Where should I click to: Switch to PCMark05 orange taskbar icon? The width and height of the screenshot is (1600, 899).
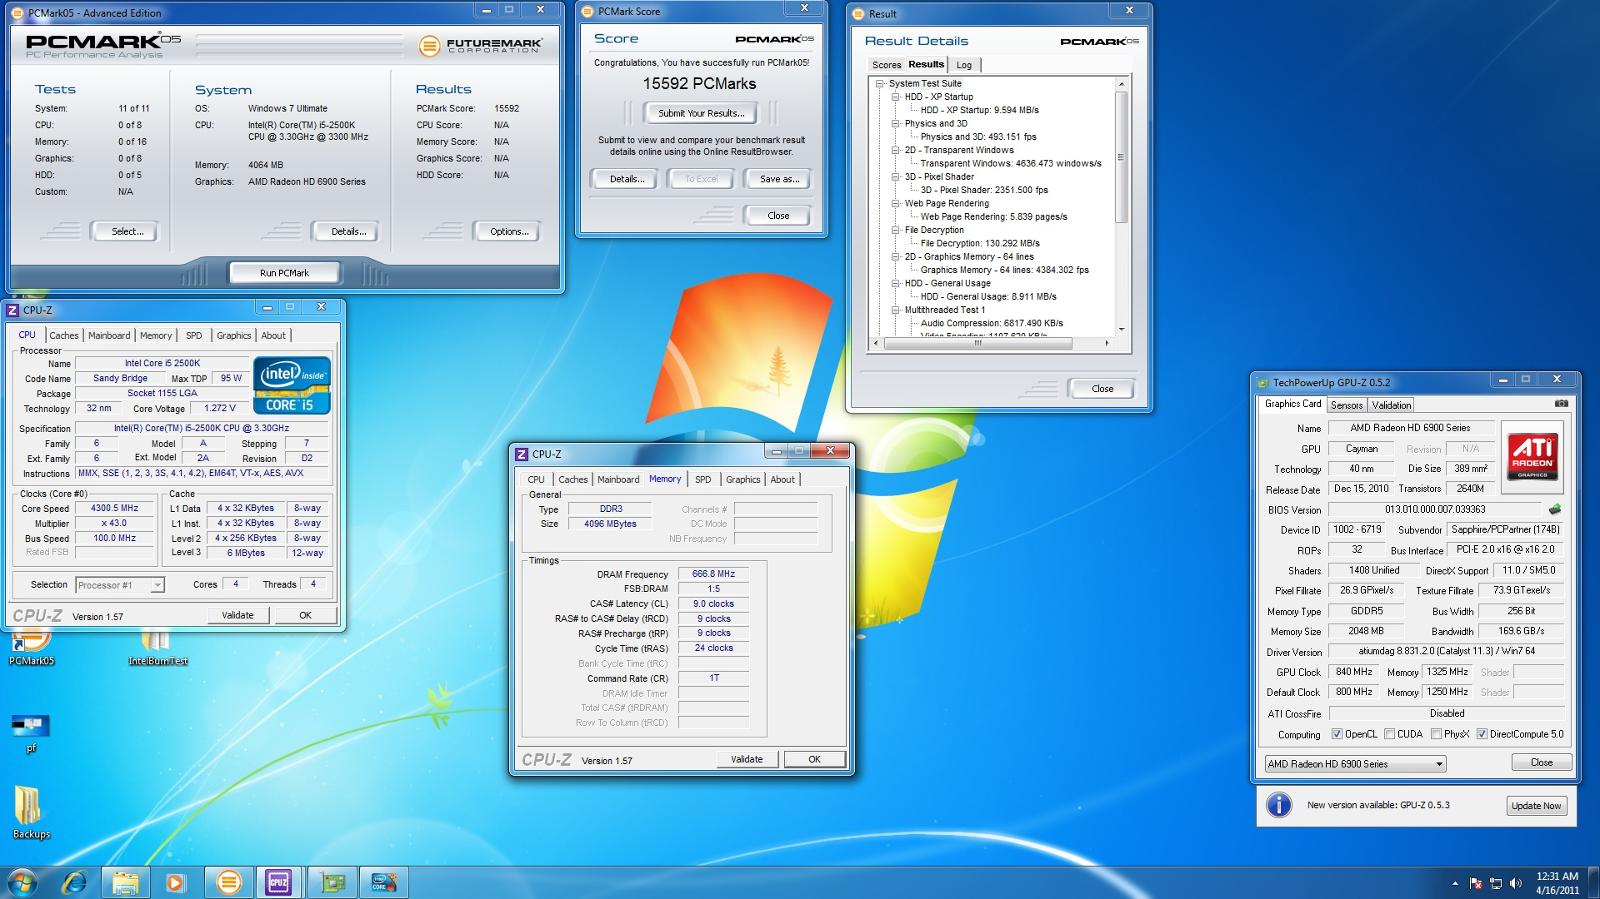tap(229, 882)
